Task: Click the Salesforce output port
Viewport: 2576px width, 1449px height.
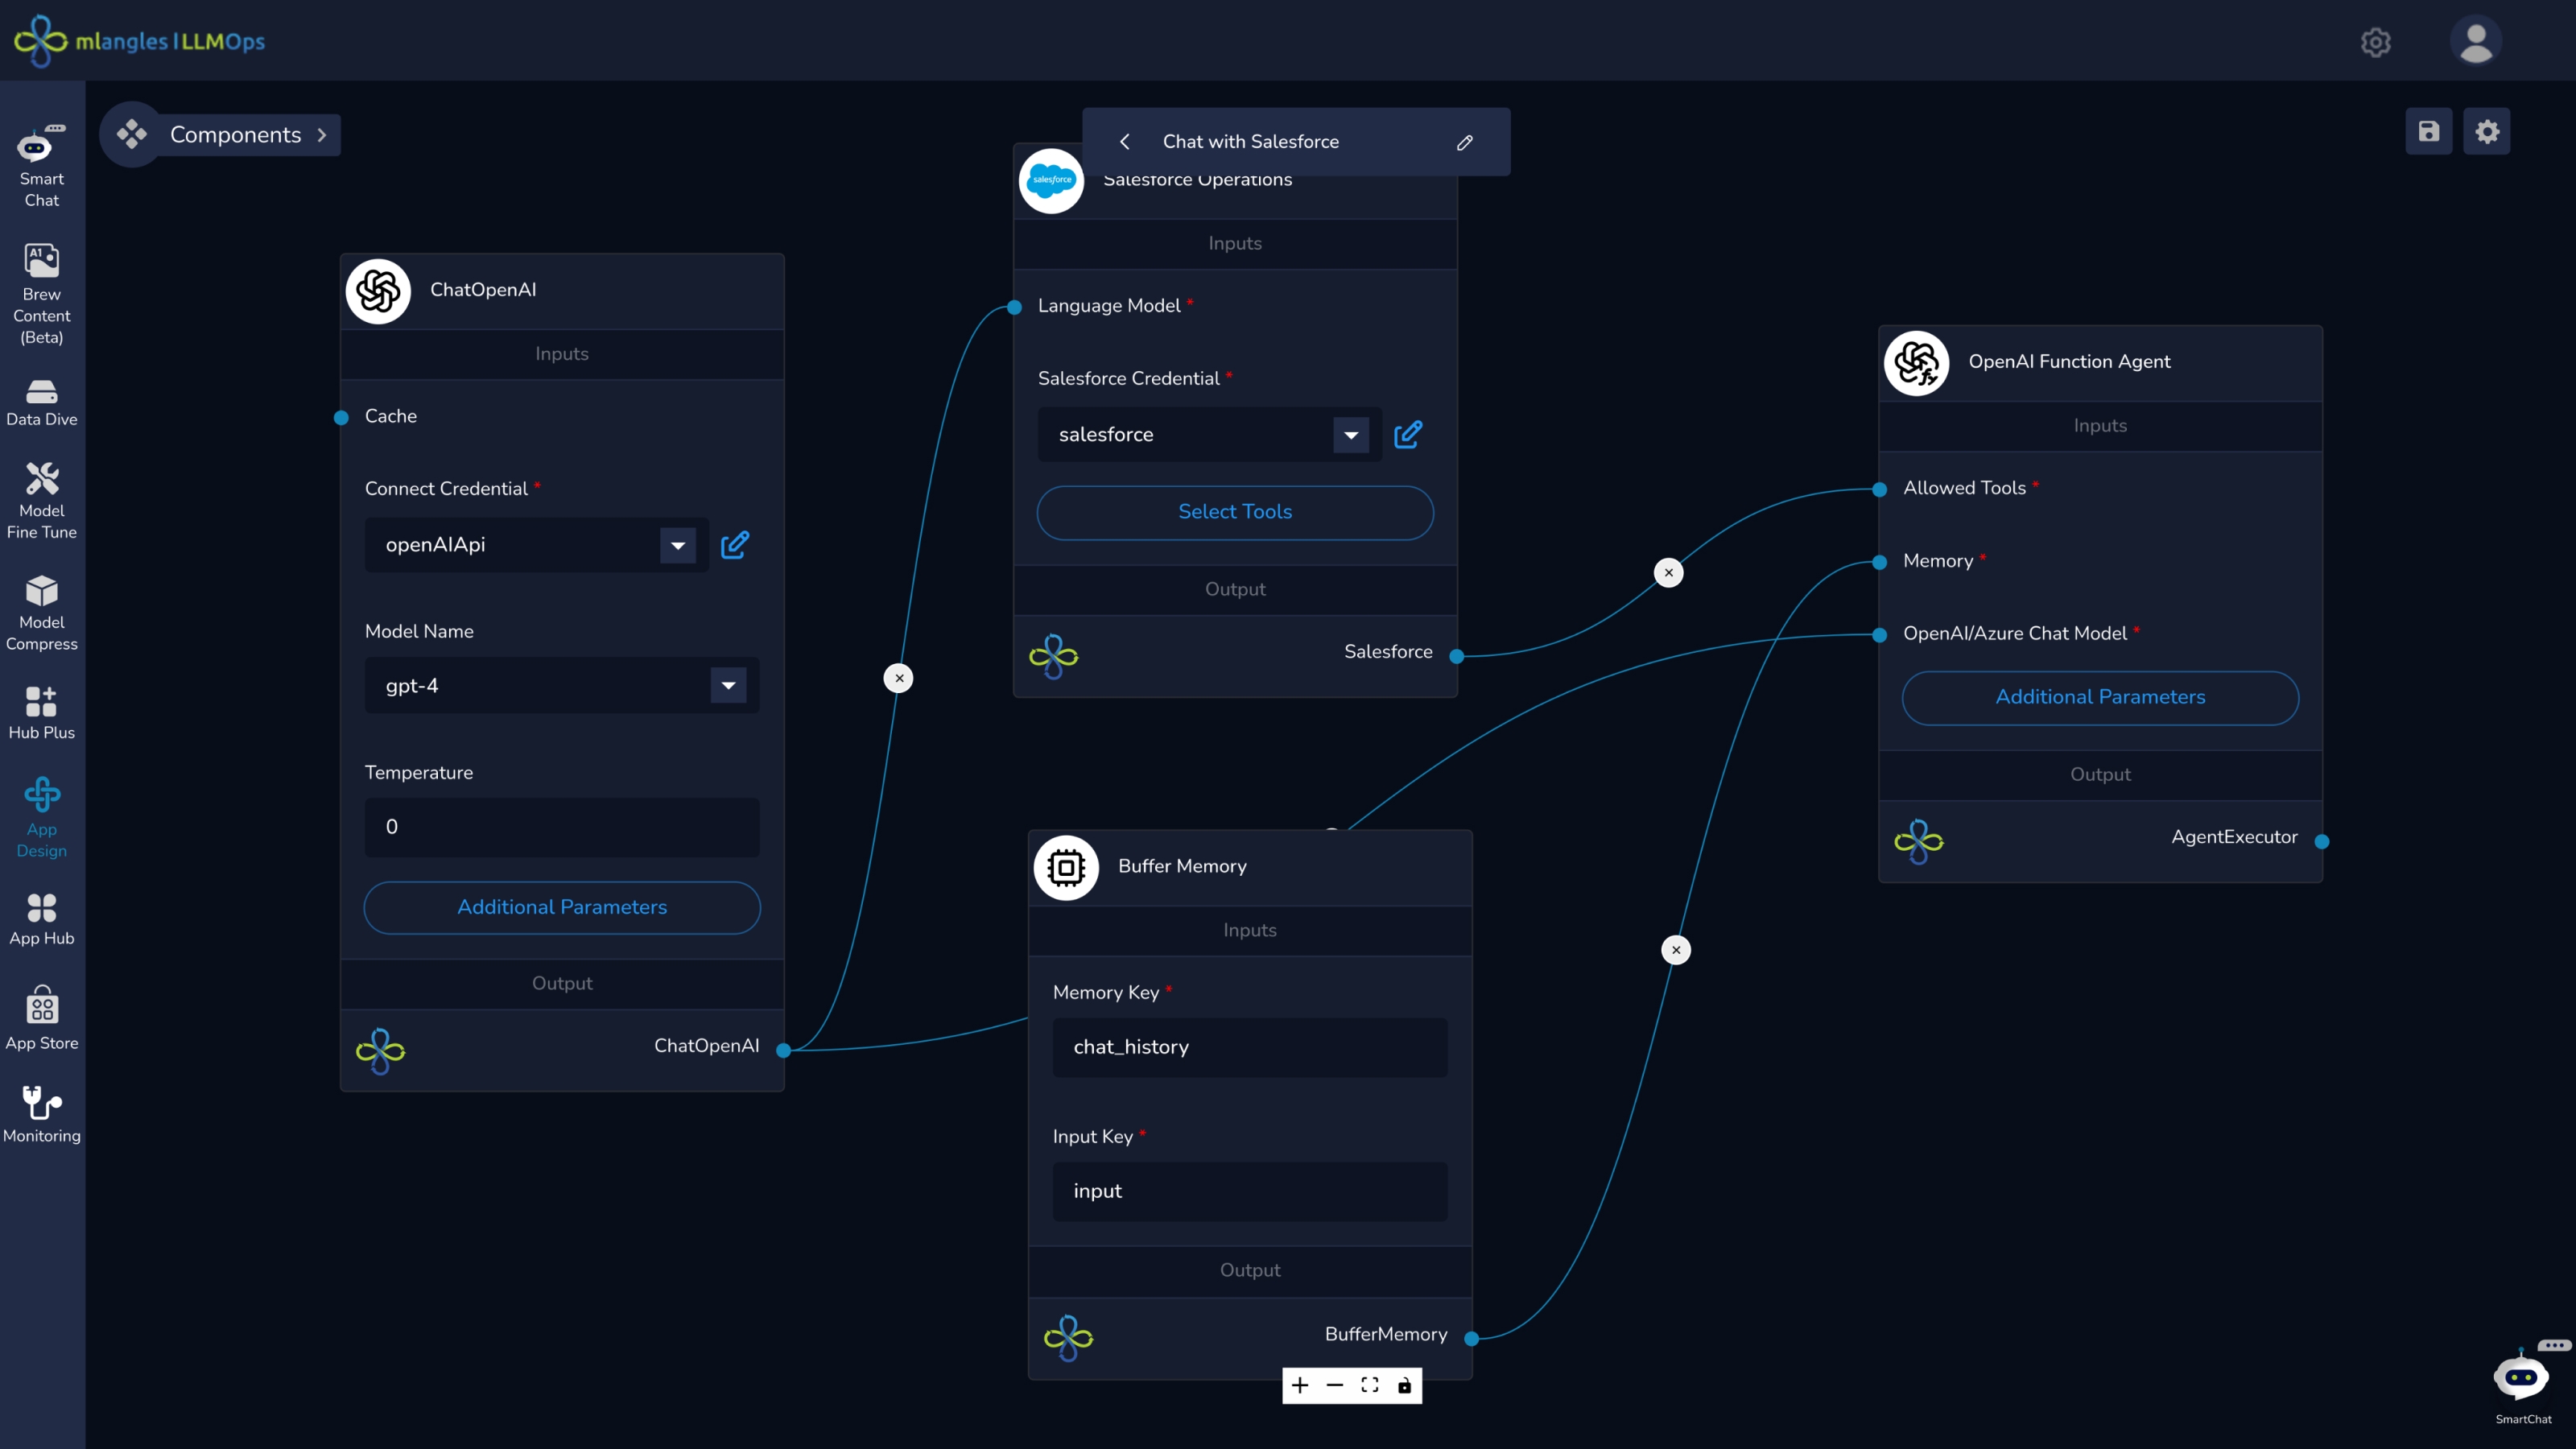Action: 1457,656
